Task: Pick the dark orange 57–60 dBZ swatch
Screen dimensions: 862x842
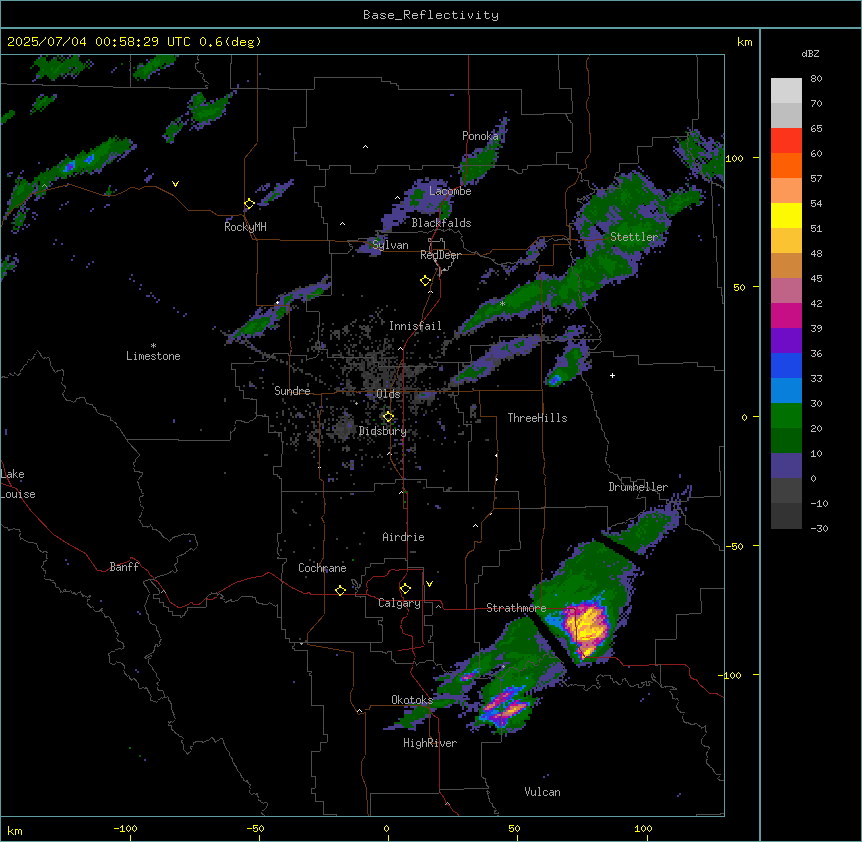Action: click(x=786, y=165)
